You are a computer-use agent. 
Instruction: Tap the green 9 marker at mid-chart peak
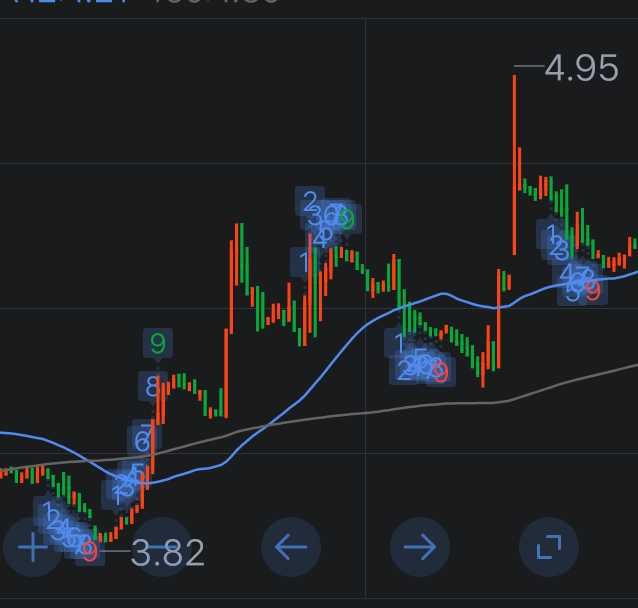[346, 218]
